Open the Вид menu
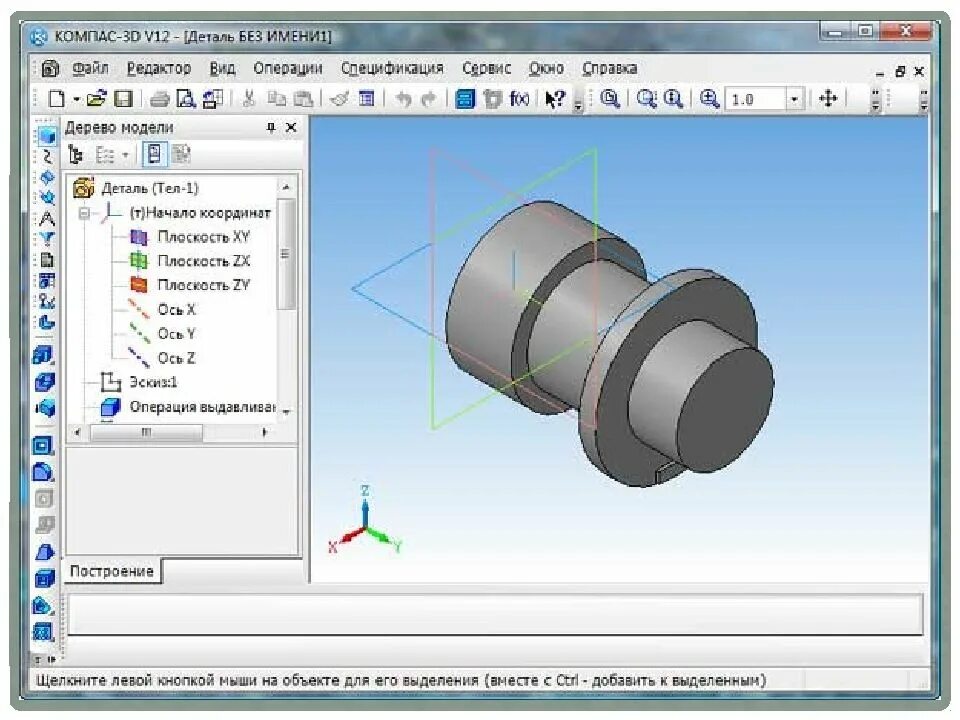This screenshot has height=720, width=960. 222,68
